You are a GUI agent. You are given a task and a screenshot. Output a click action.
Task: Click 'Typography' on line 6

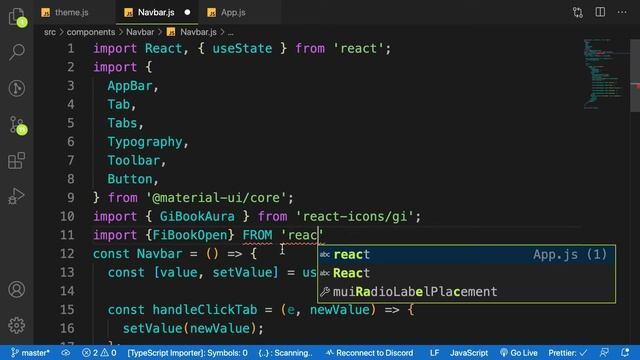pyautogui.click(x=144, y=142)
